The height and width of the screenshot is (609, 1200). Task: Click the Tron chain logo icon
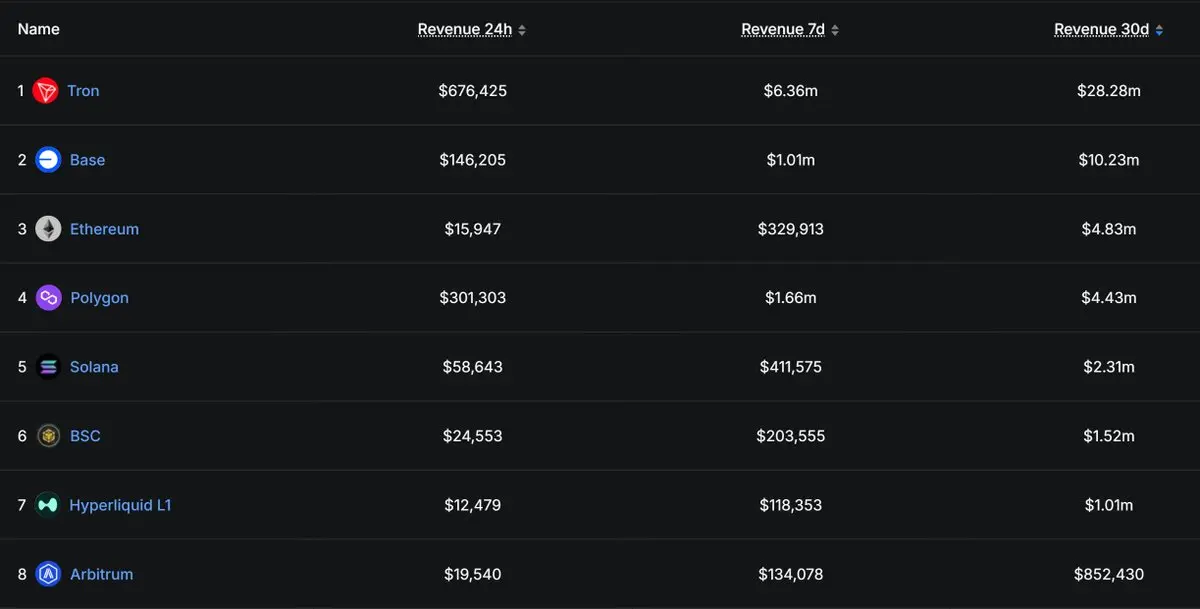[46, 91]
